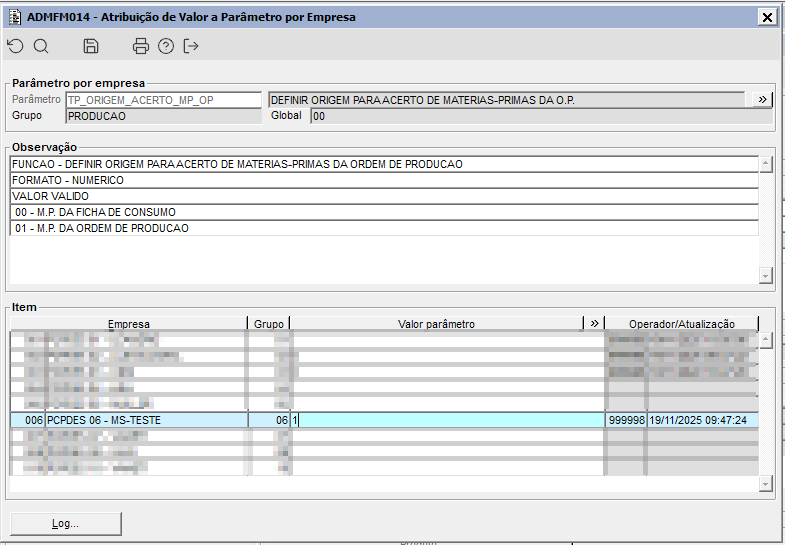Viewport: 785px width, 545px height.
Task: Click observation line FORMATO - NUMERICO
Action: (384, 180)
